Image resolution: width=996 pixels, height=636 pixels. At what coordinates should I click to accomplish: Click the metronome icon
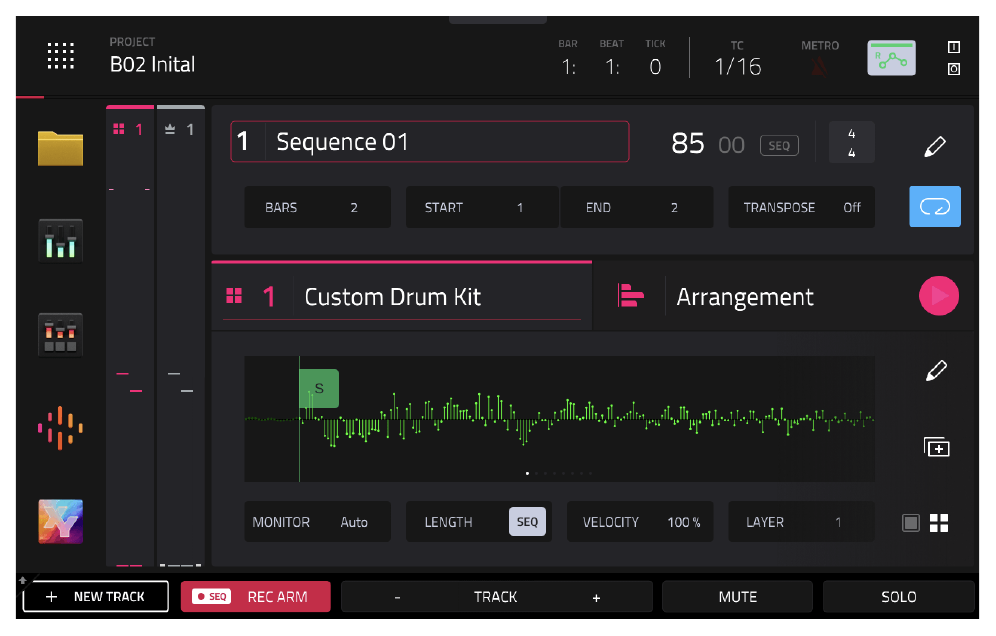820,66
